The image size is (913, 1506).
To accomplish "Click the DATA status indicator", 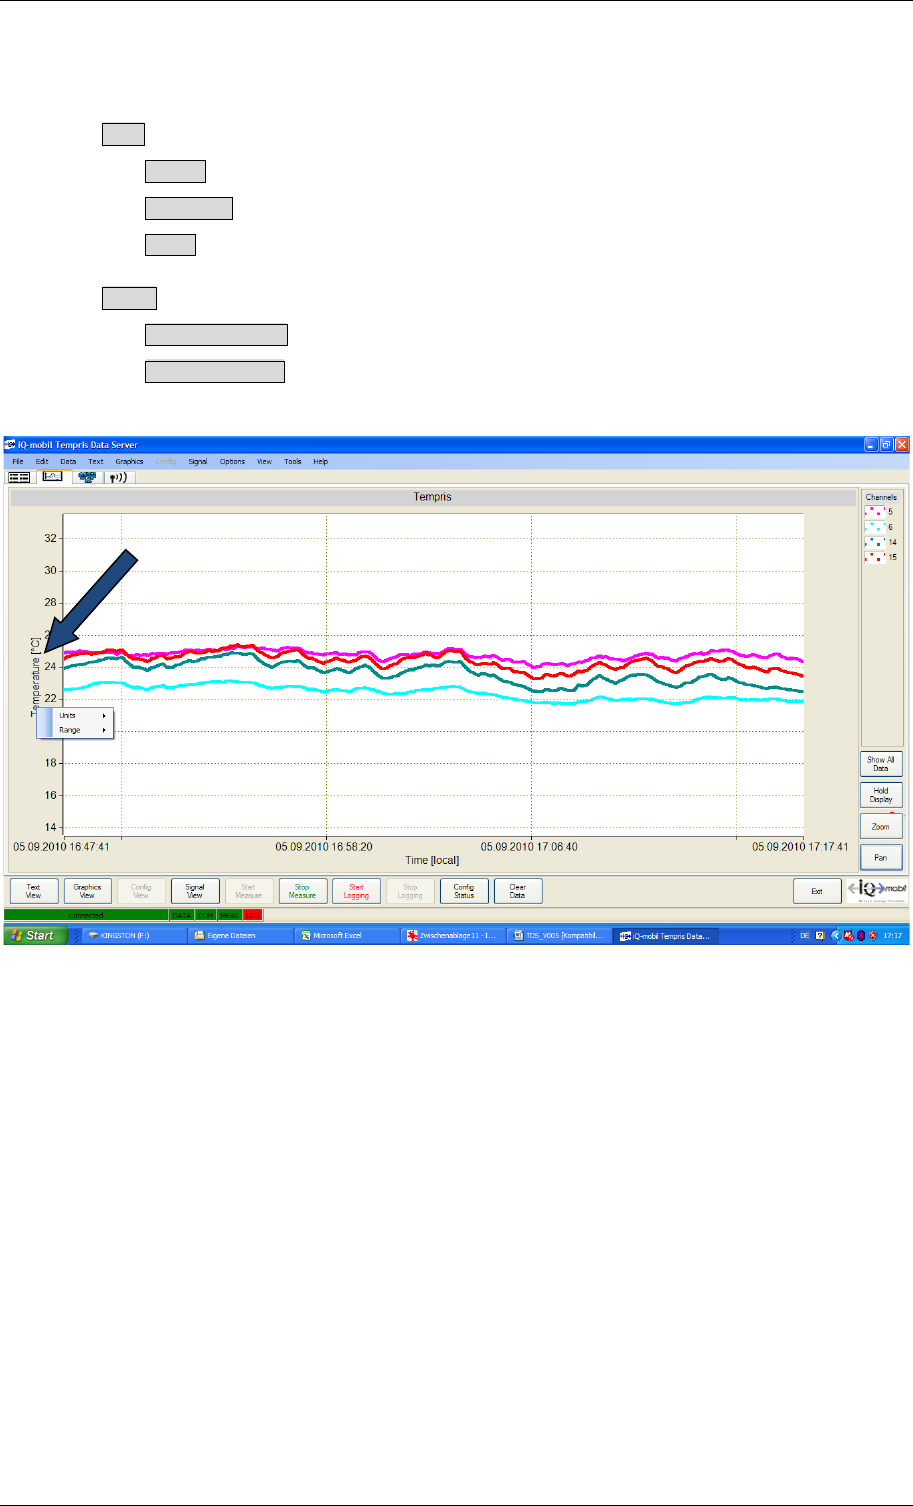I will pos(181,915).
